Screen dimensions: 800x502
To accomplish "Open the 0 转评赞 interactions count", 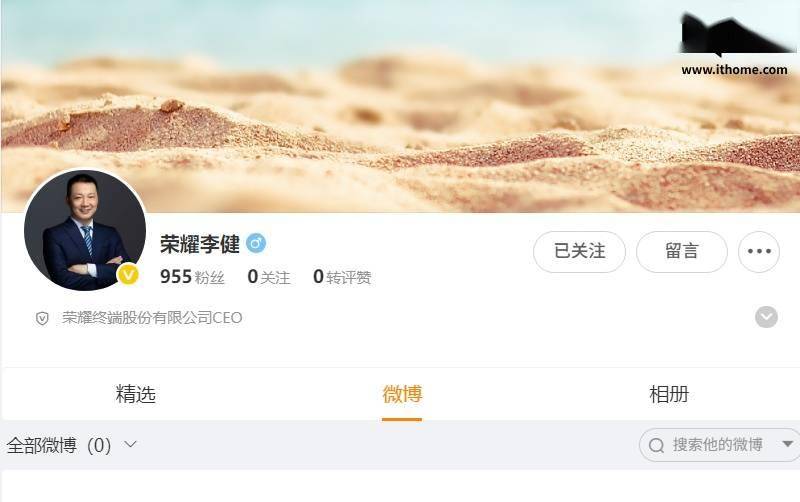I will coord(342,277).
